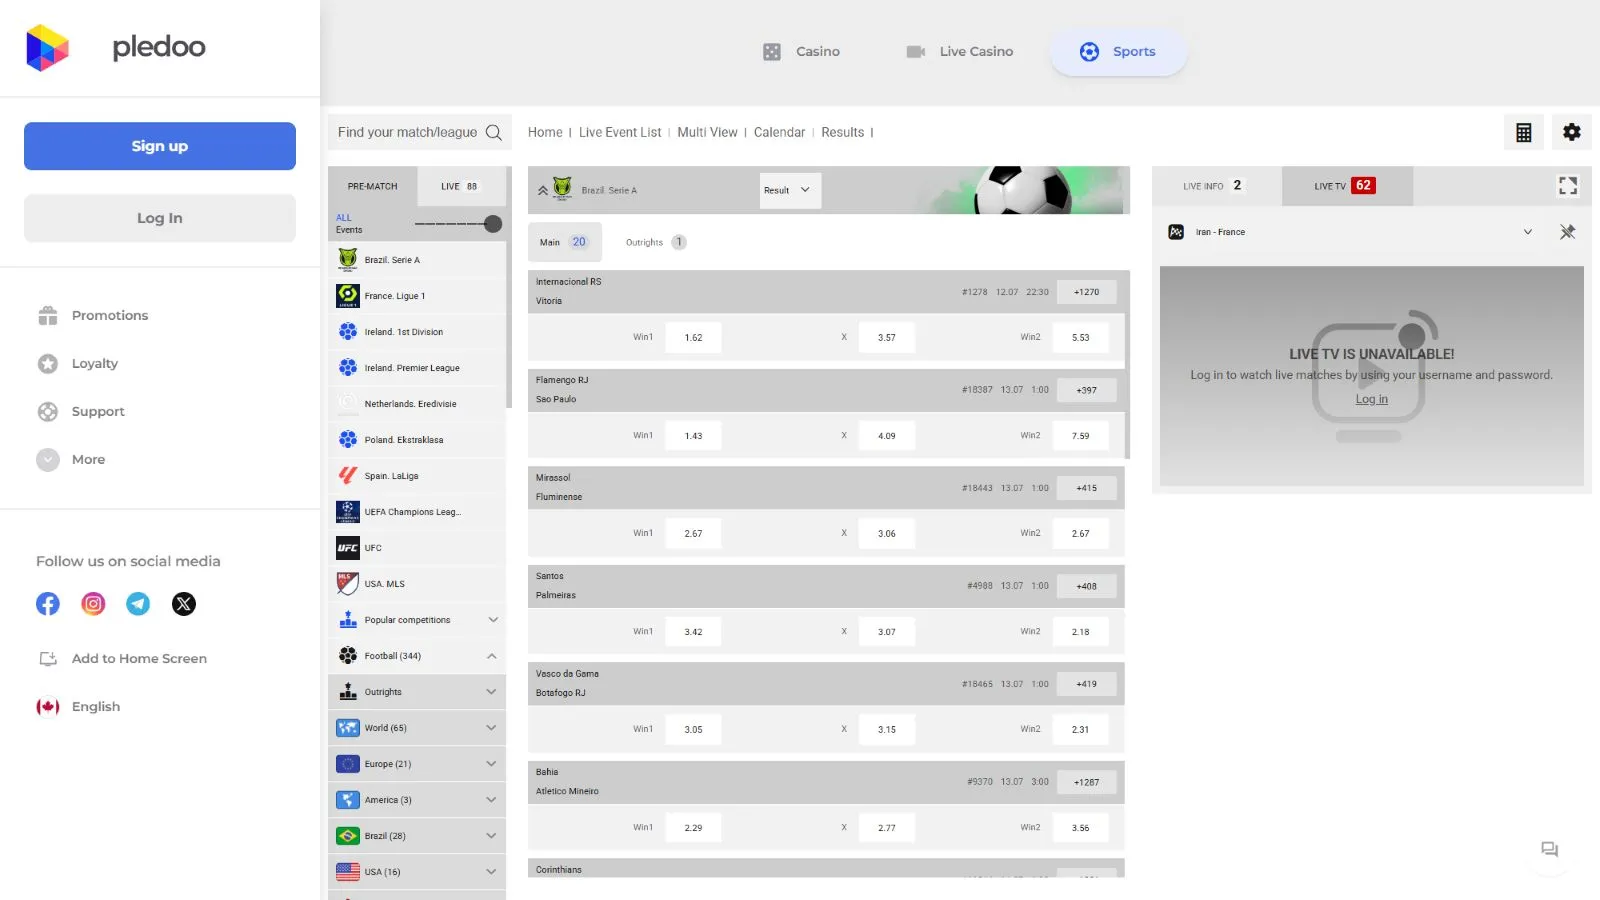Screen dimensions: 1600x900
Task: Open the bet slip calculator icon
Action: 1523,132
